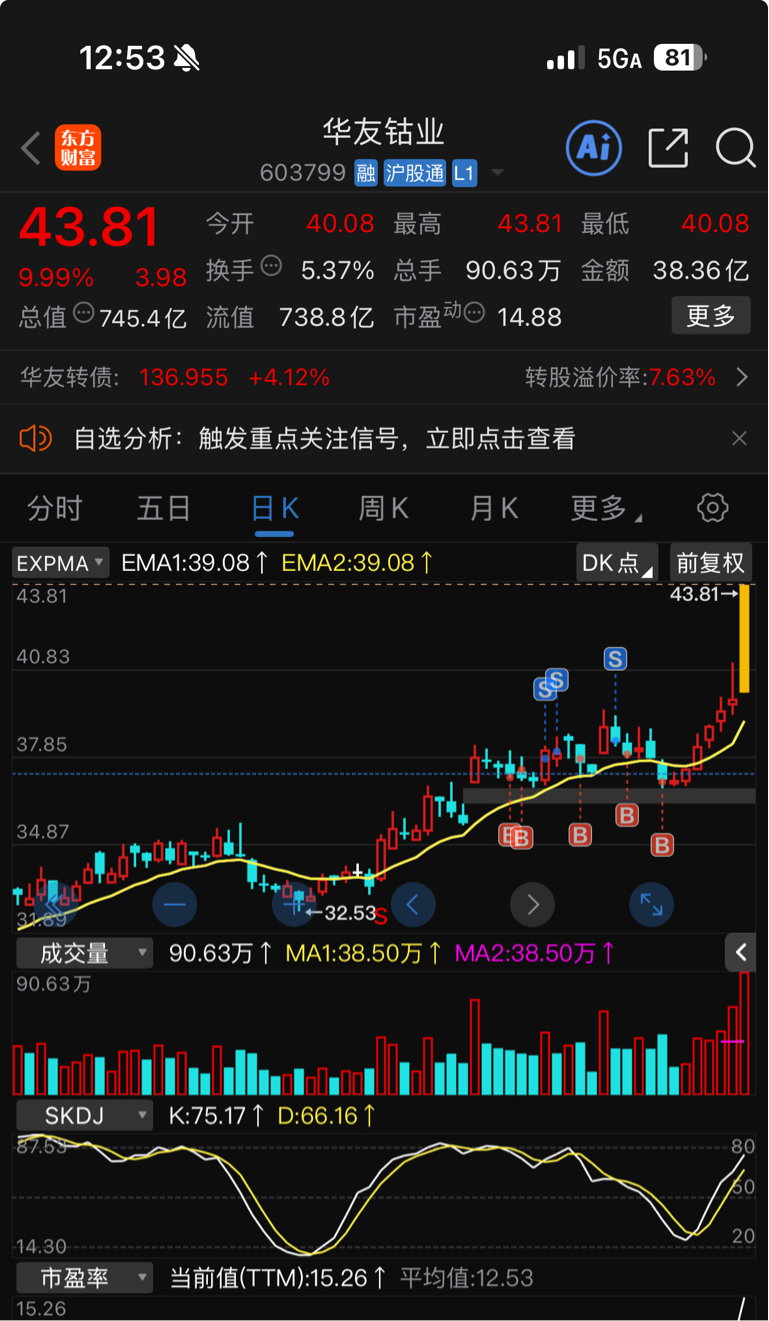Open the search magnifier icon
The width and height of the screenshot is (769, 1321).
[x=735, y=148]
